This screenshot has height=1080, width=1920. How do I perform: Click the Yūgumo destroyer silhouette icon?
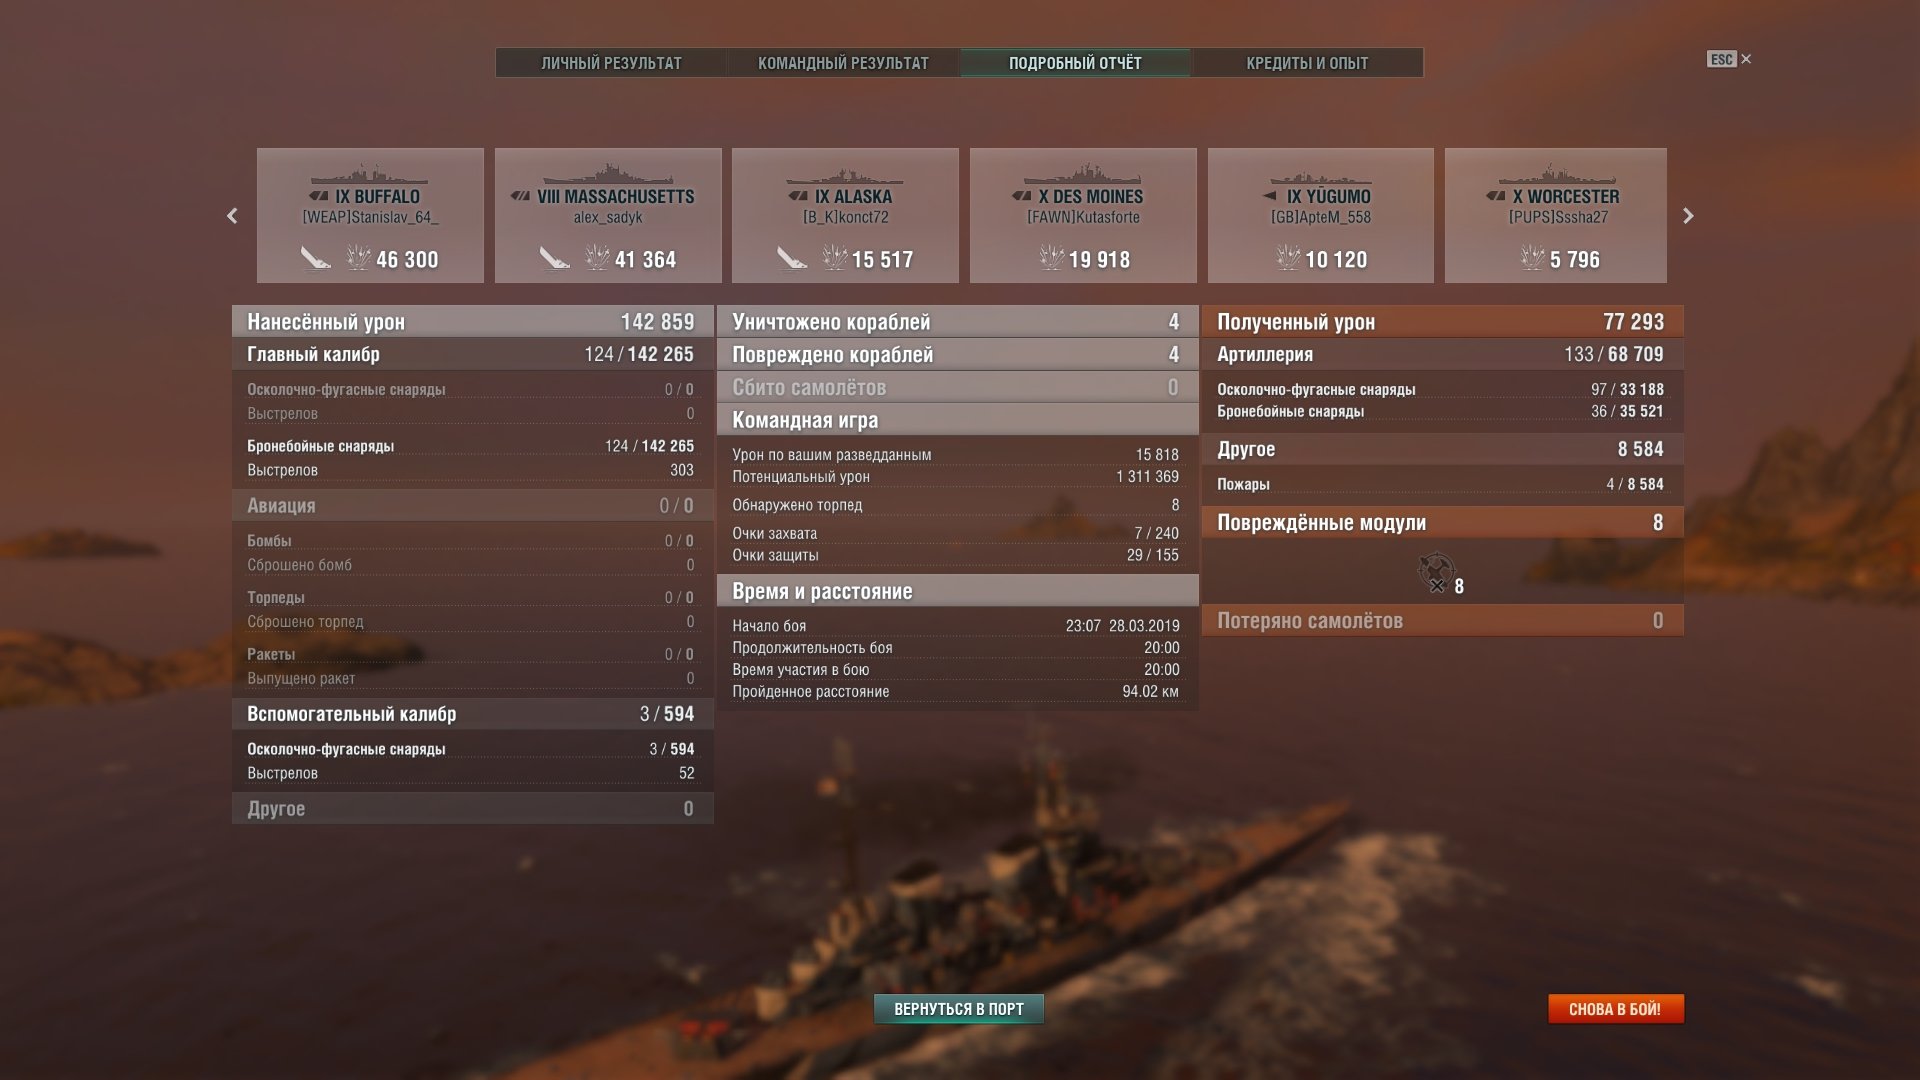coord(1320,175)
